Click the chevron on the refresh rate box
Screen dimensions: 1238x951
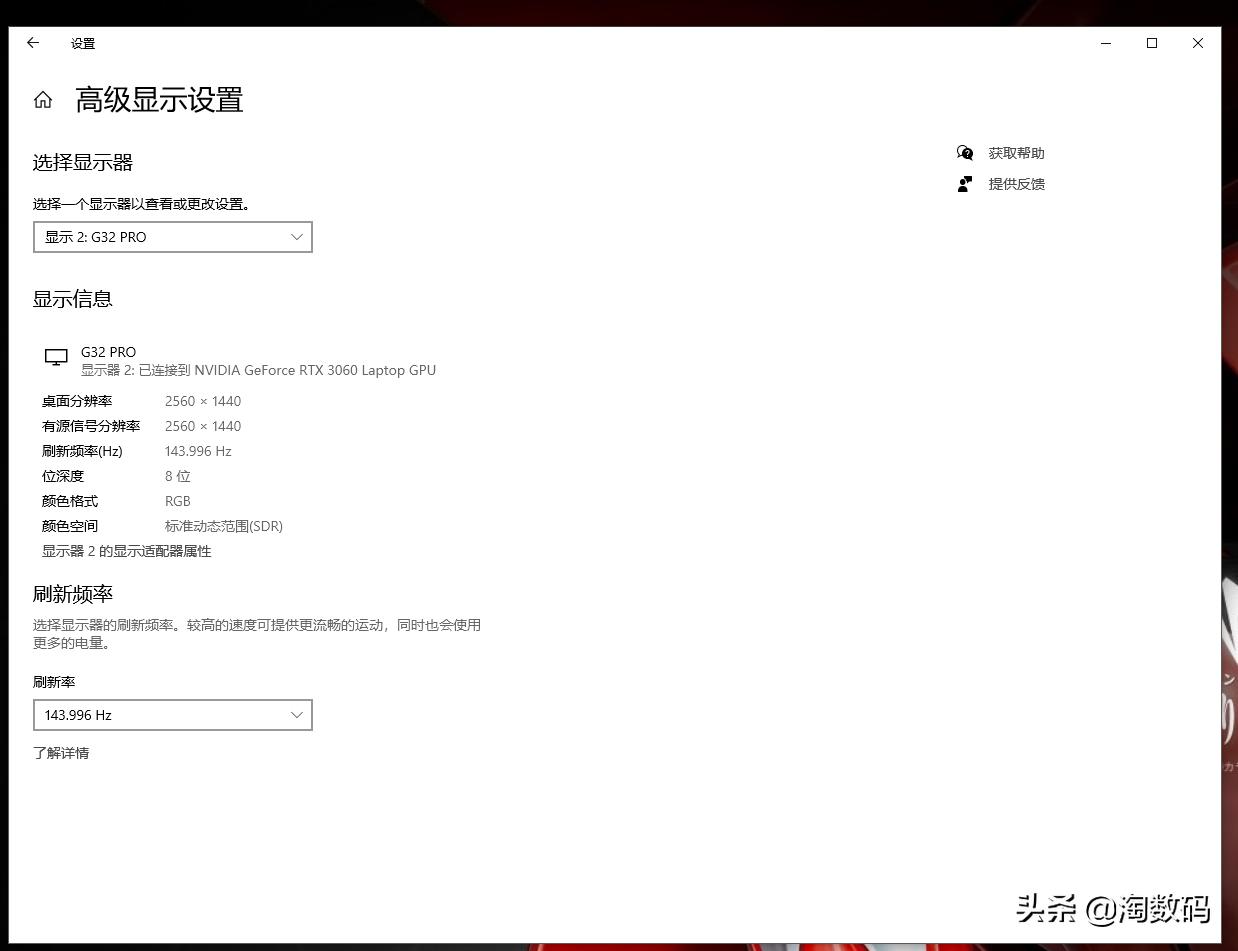tap(296, 715)
